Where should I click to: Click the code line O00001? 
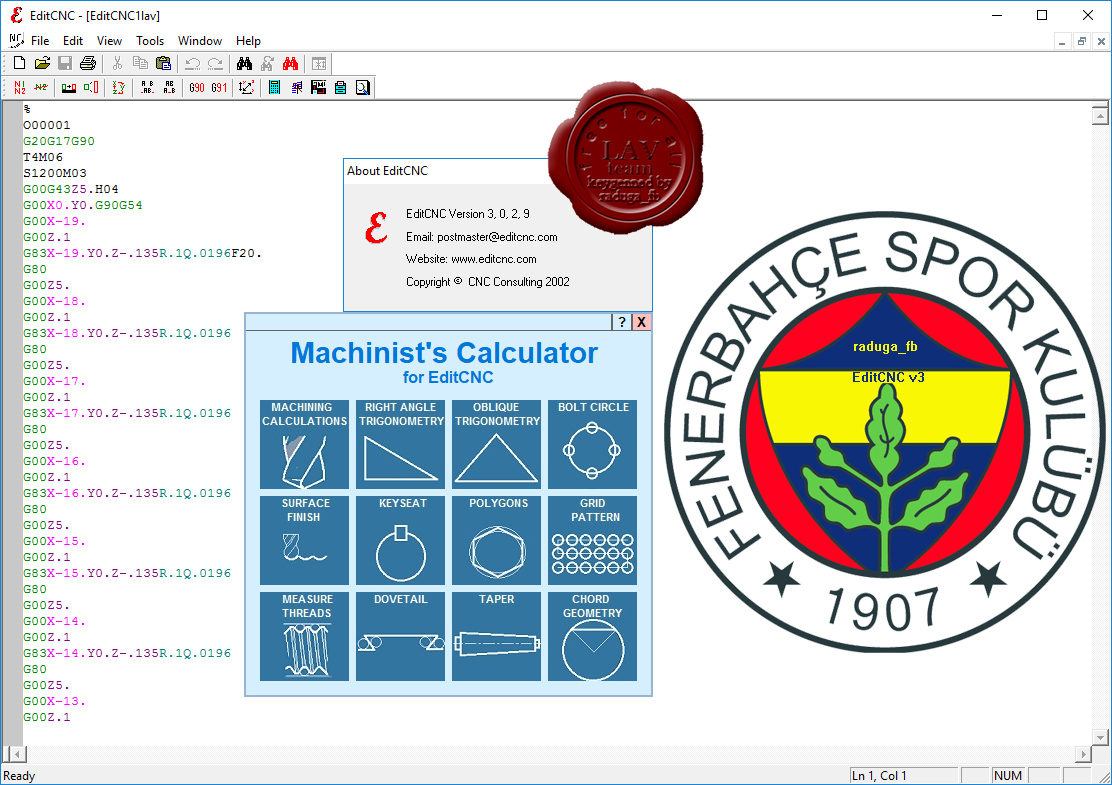[x=46, y=125]
